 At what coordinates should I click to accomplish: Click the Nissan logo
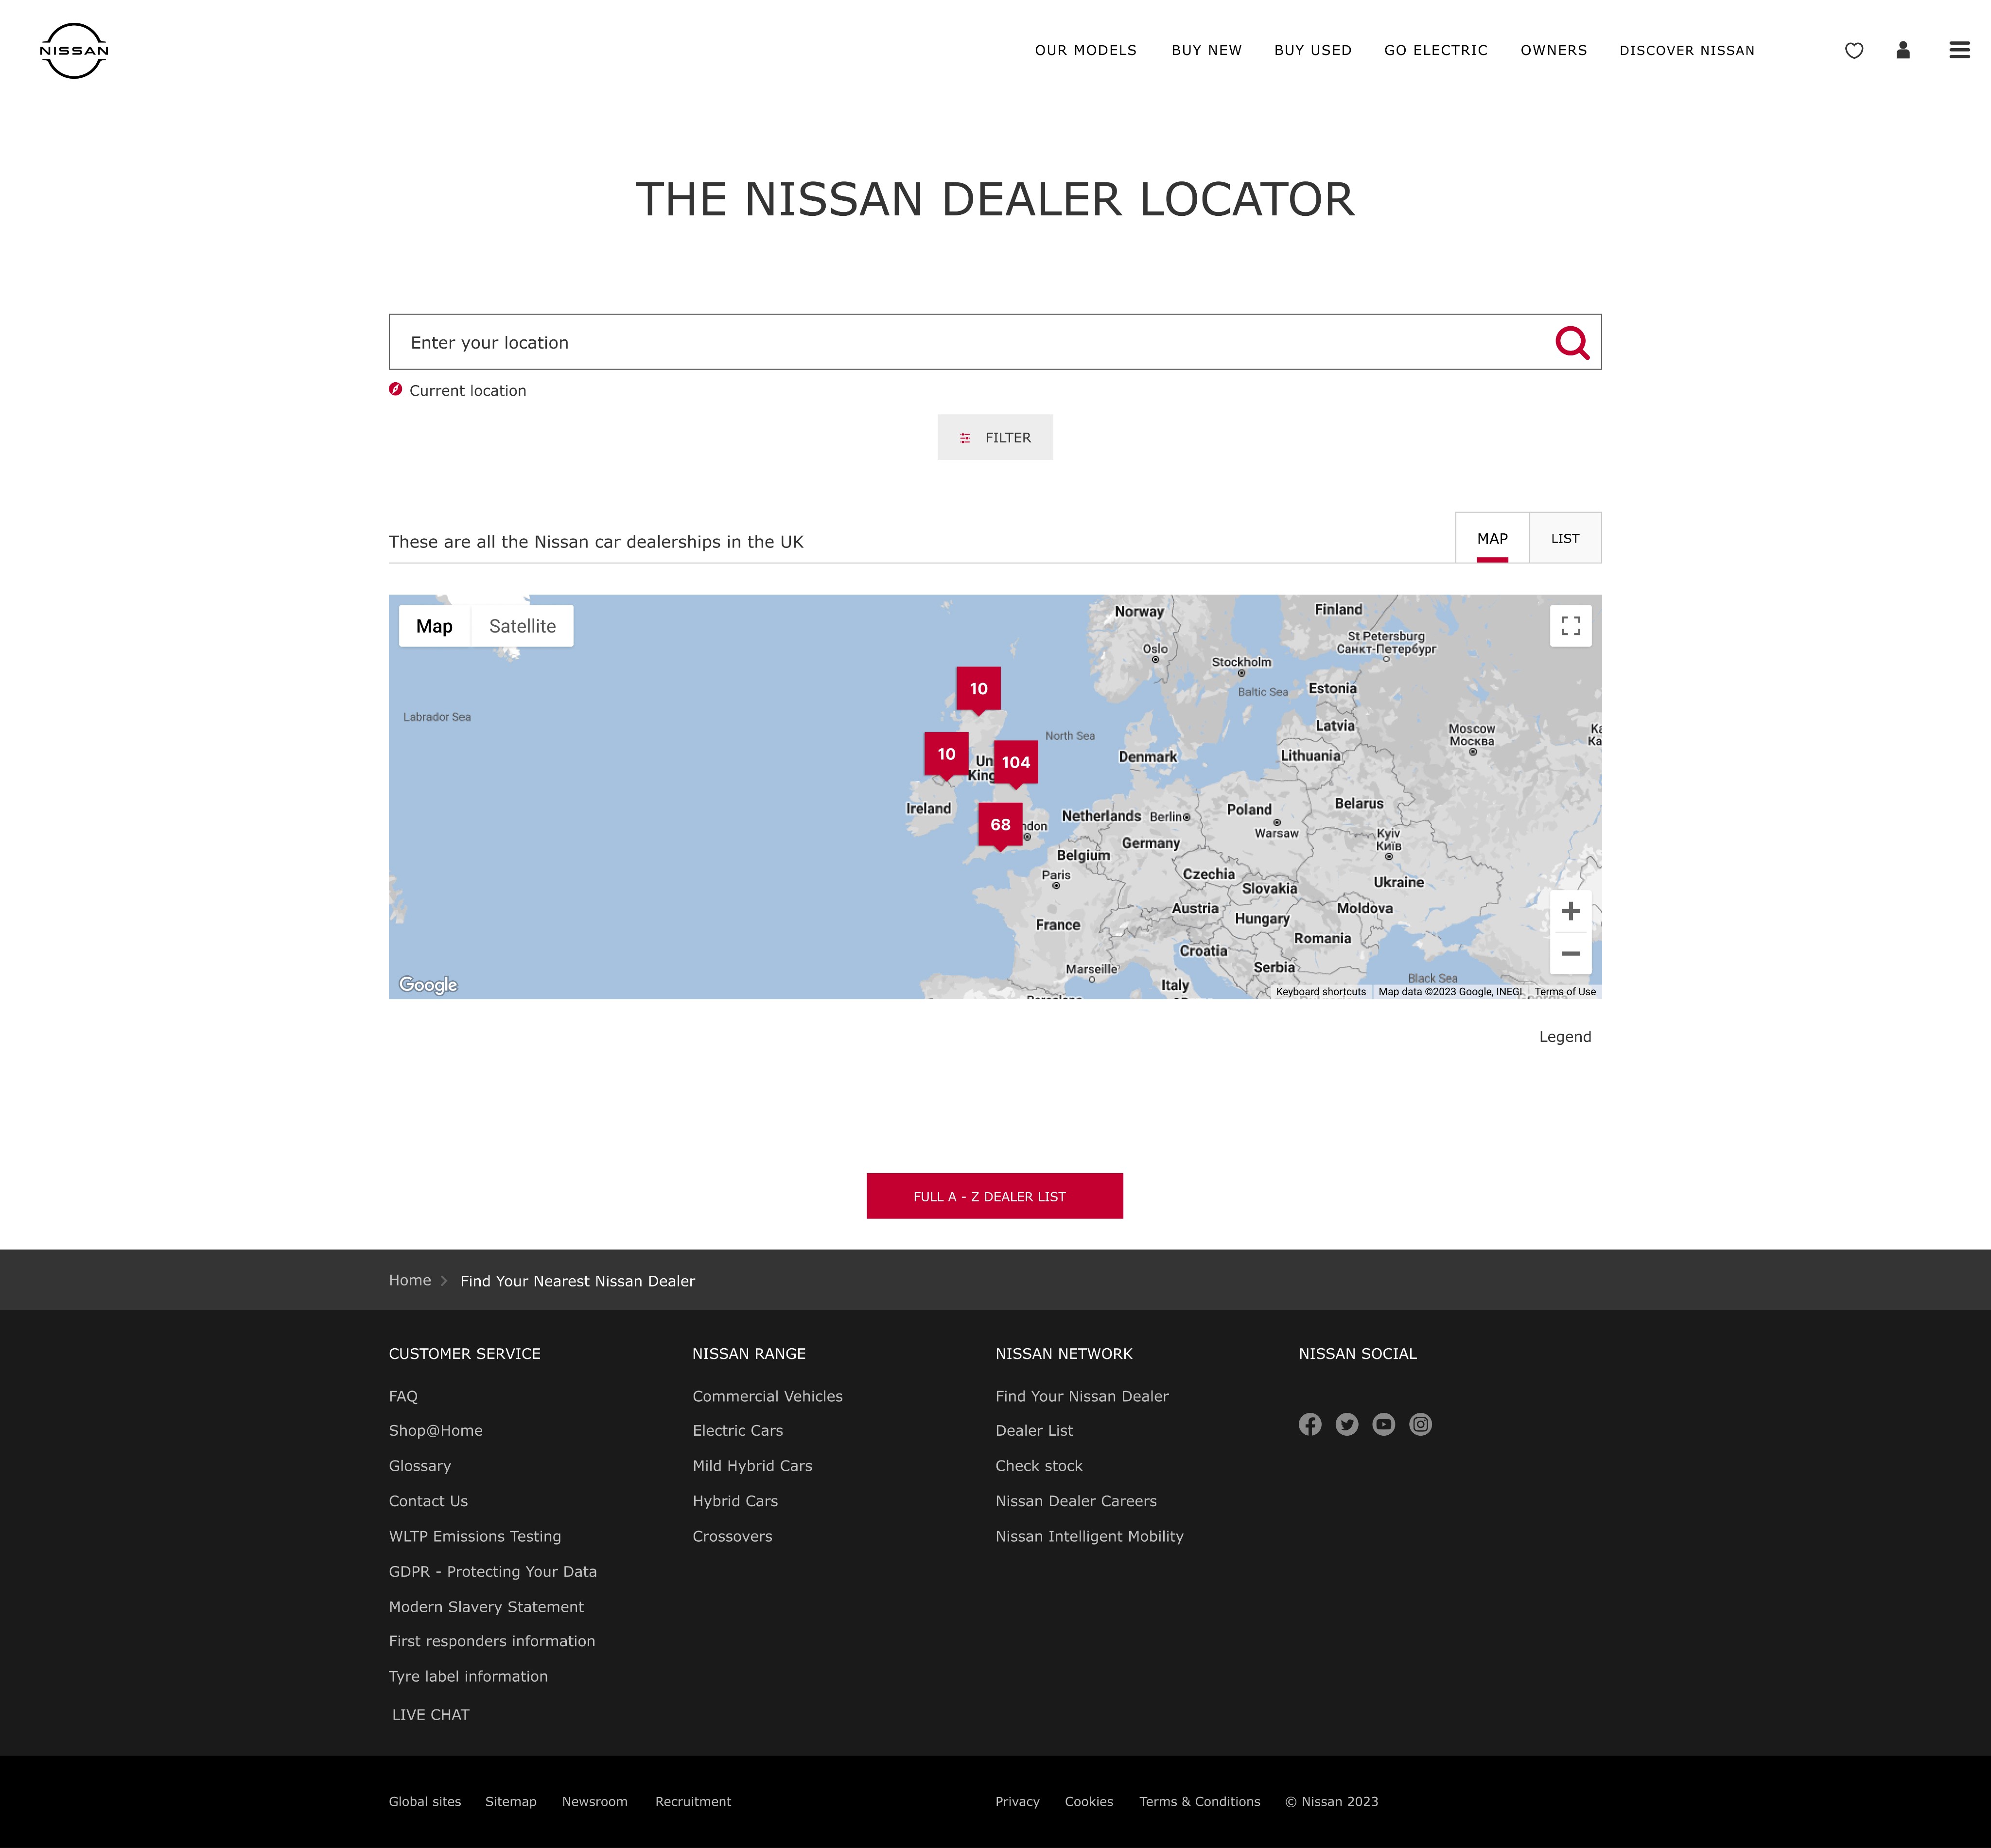pos(74,50)
